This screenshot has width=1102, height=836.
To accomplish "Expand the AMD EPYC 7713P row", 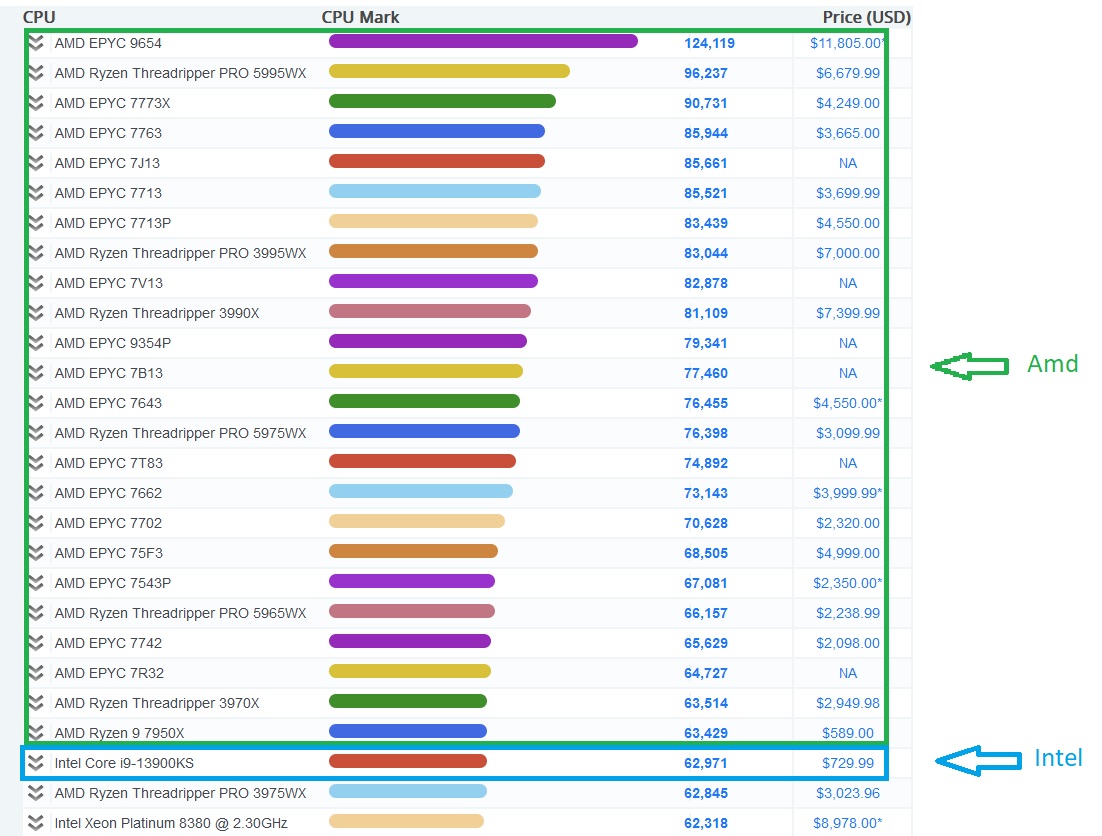I will click(x=37, y=223).
